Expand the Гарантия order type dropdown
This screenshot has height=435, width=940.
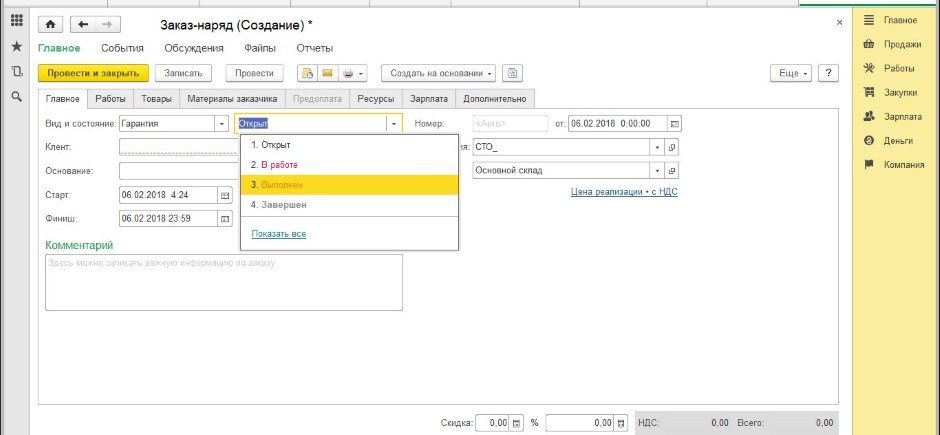click(x=221, y=124)
